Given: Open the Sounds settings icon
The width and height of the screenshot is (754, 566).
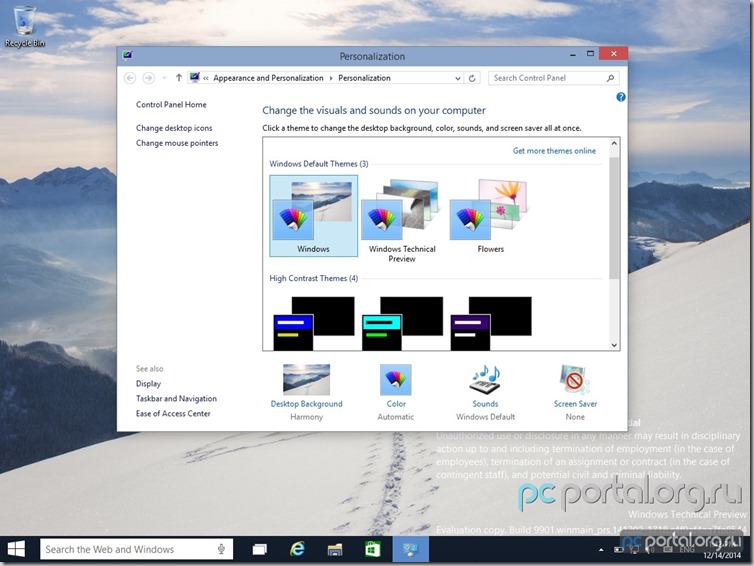Looking at the screenshot, I should 485,379.
